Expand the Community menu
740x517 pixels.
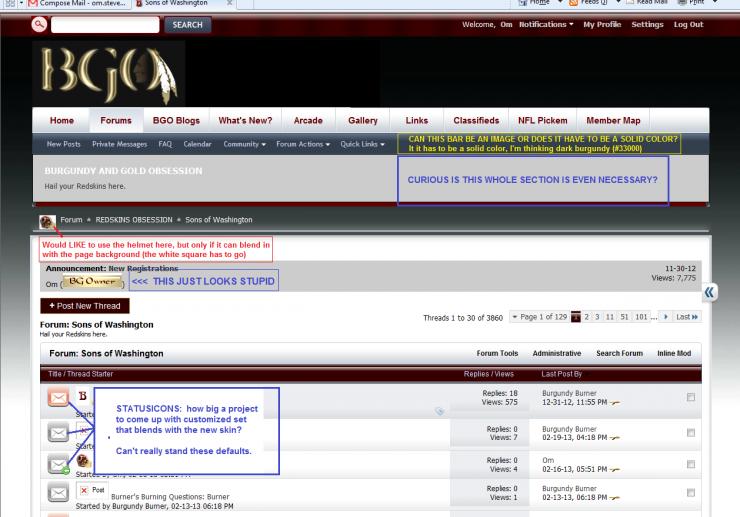[x=244, y=144]
